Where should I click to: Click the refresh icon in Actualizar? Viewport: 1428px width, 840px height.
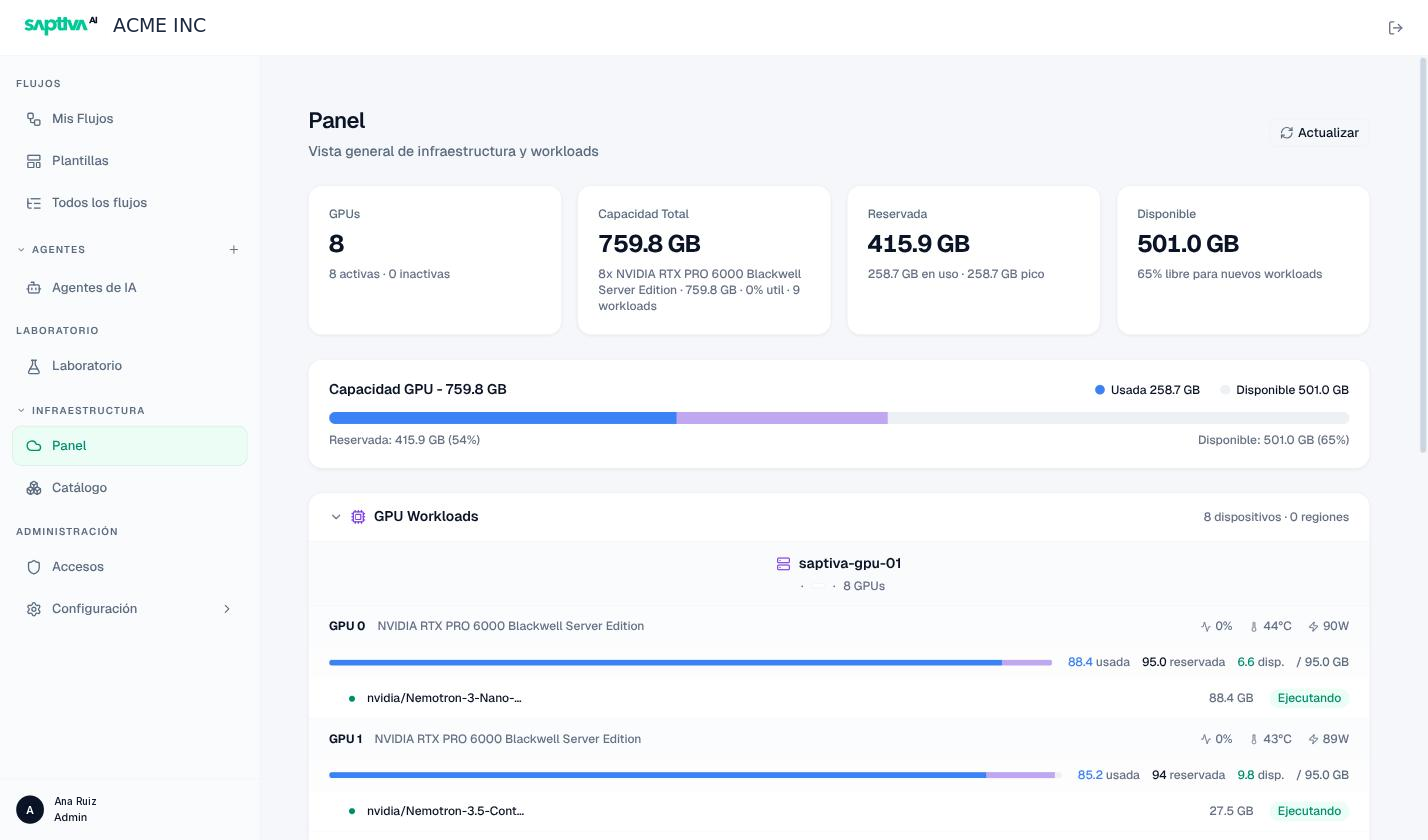[x=1287, y=133]
